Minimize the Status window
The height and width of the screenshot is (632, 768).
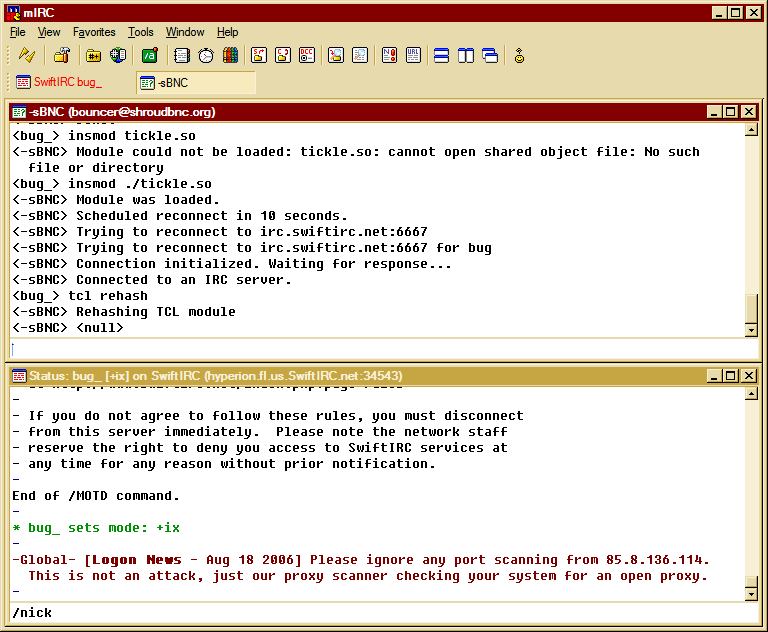[715, 376]
